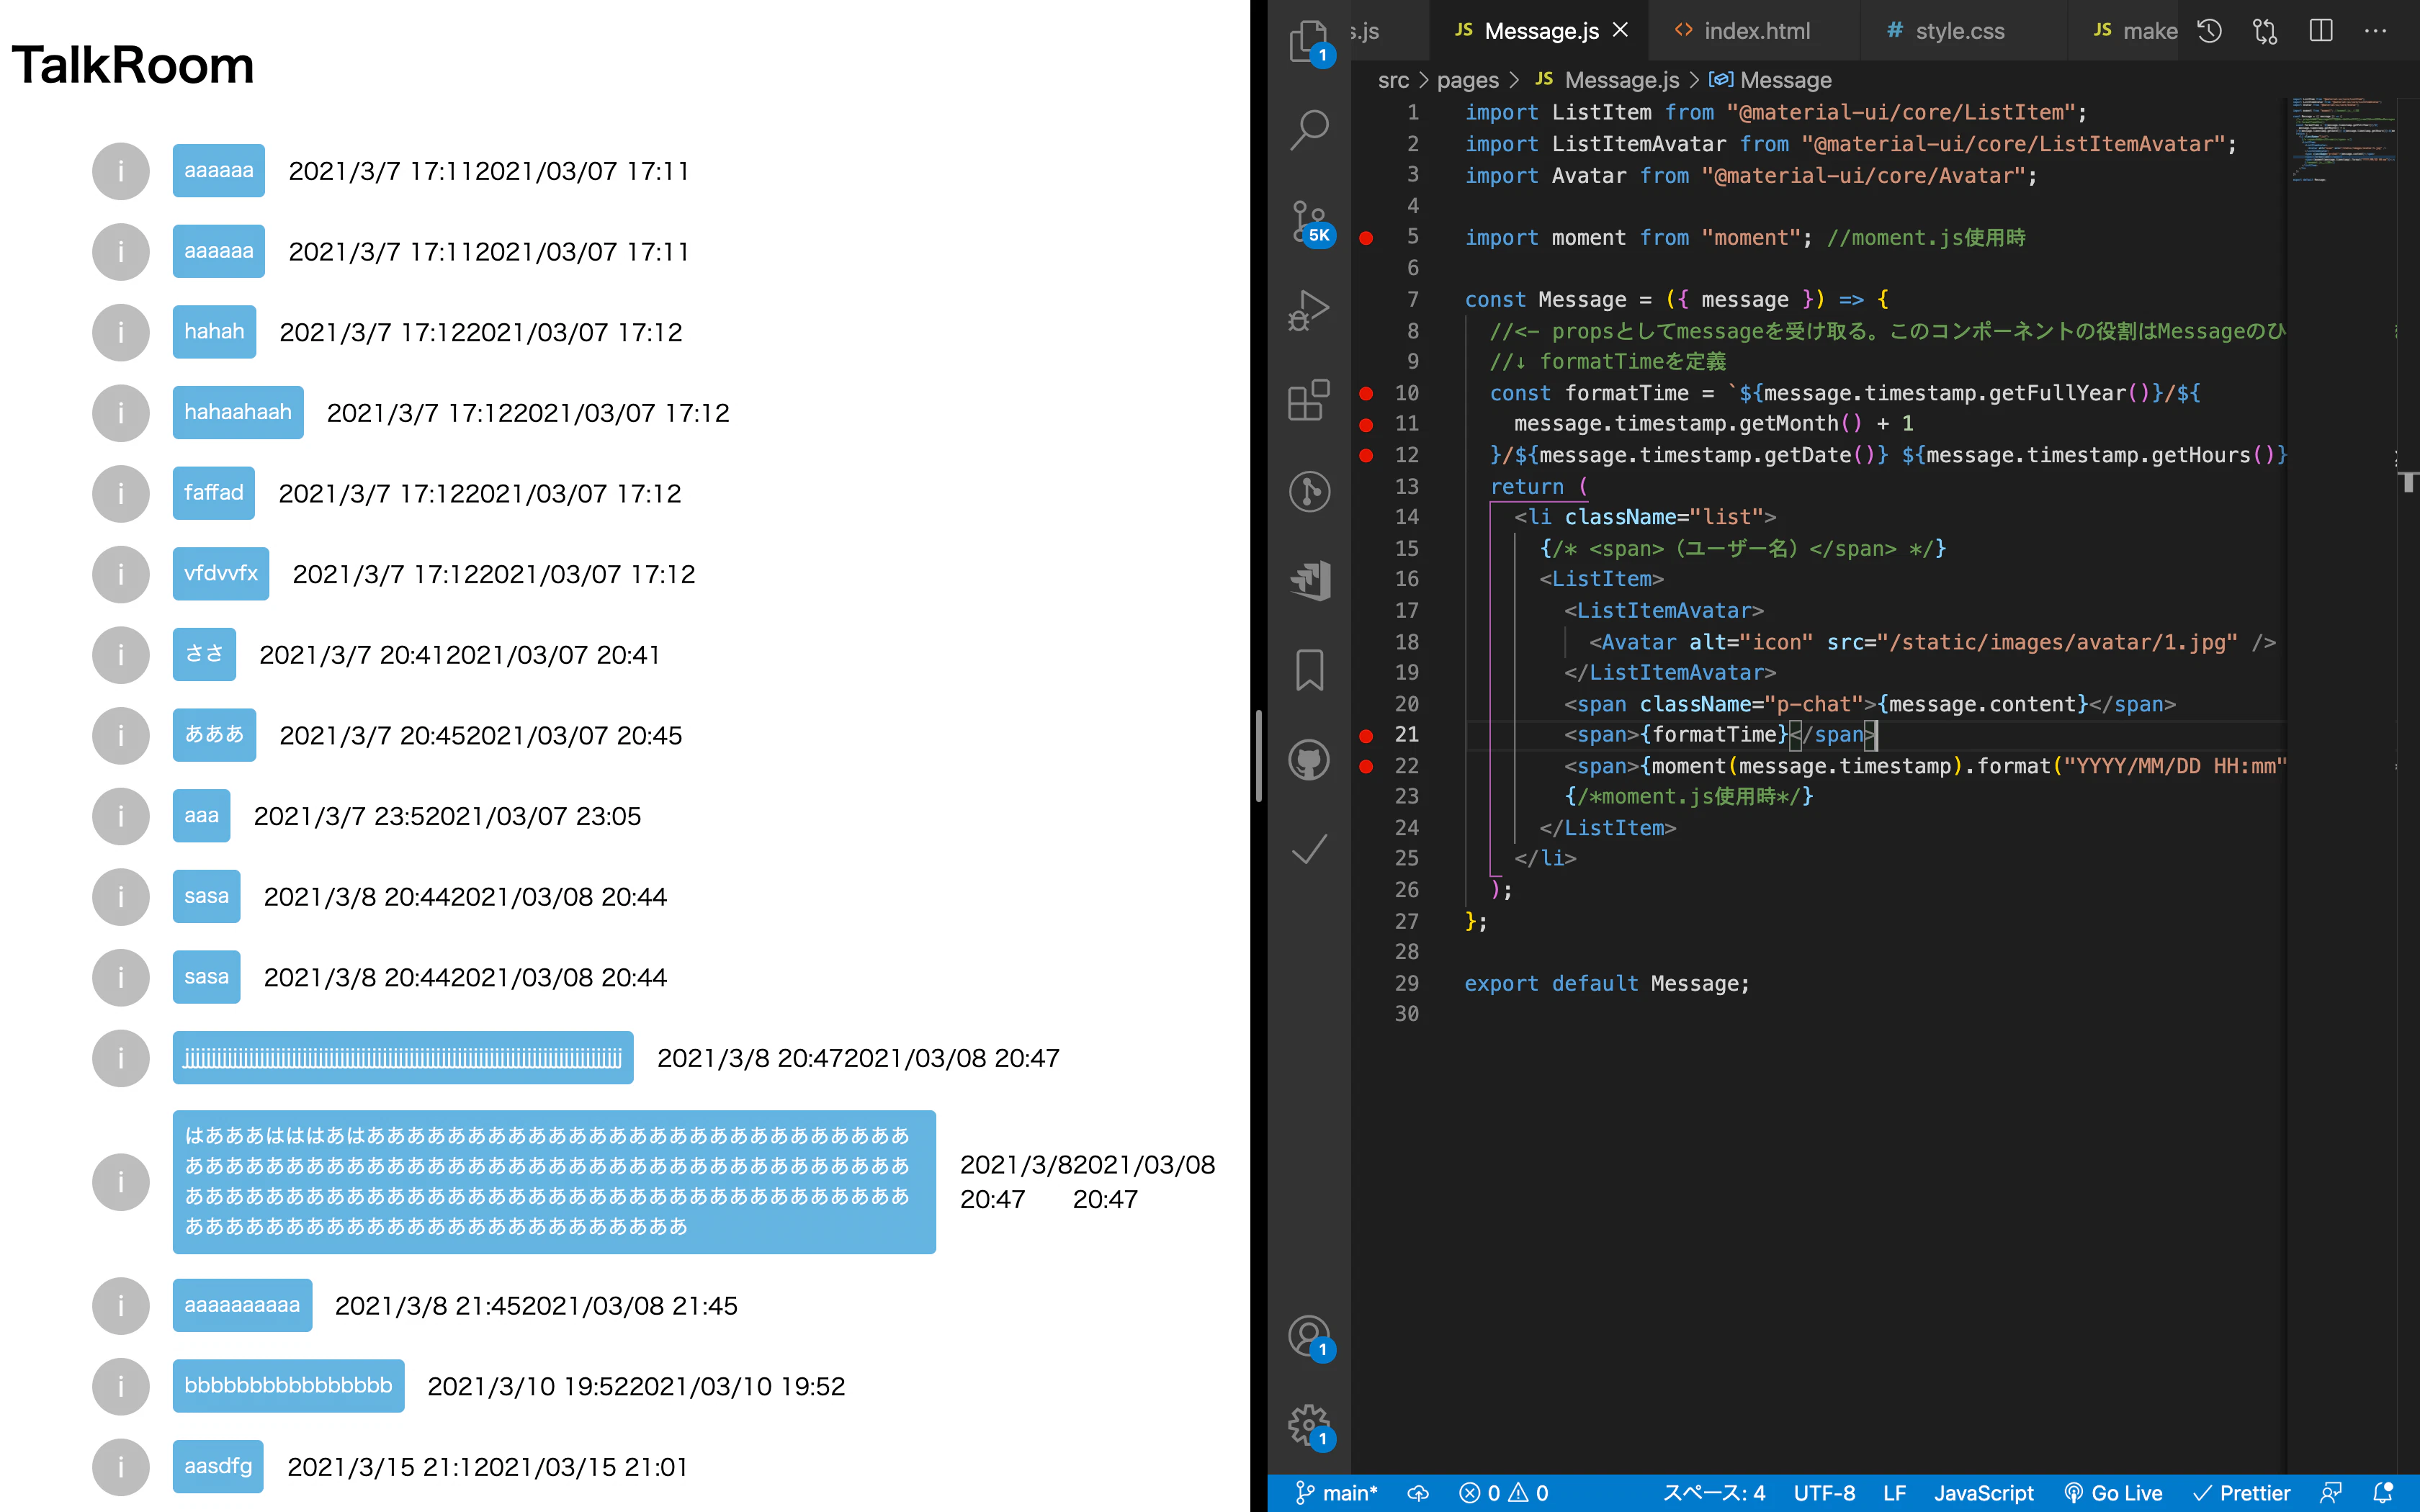The width and height of the screenshot is (2420, 1512).
Task: Open the file timeline history icon
Action: pos(2209,31)
